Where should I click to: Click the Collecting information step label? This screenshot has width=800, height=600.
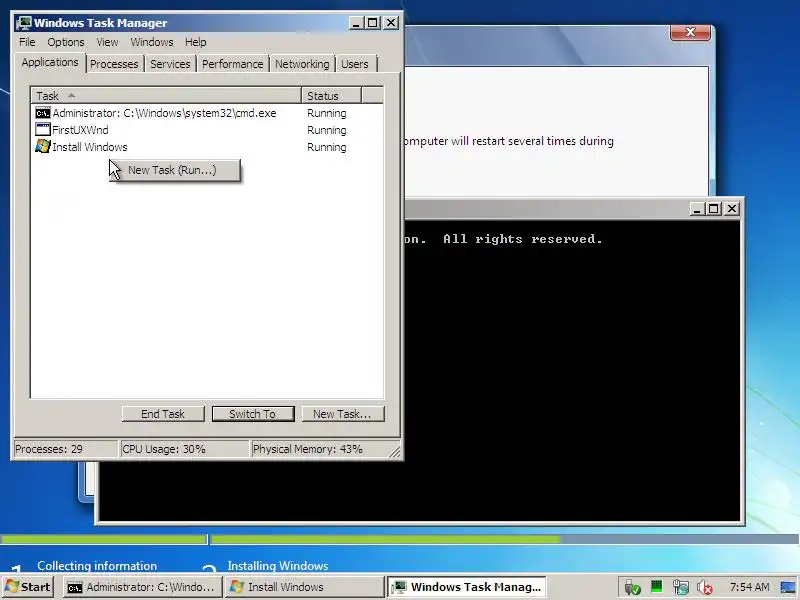(x=97, y=566)
